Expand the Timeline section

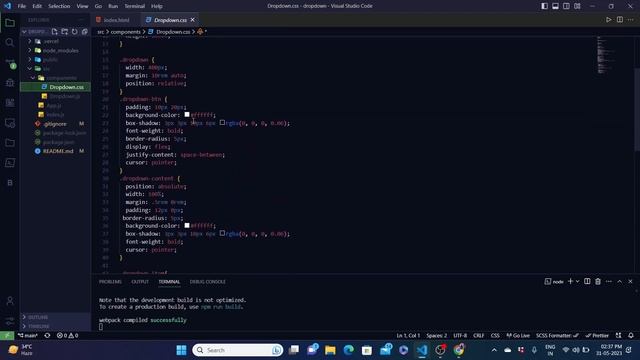click(x=24, y=326)
